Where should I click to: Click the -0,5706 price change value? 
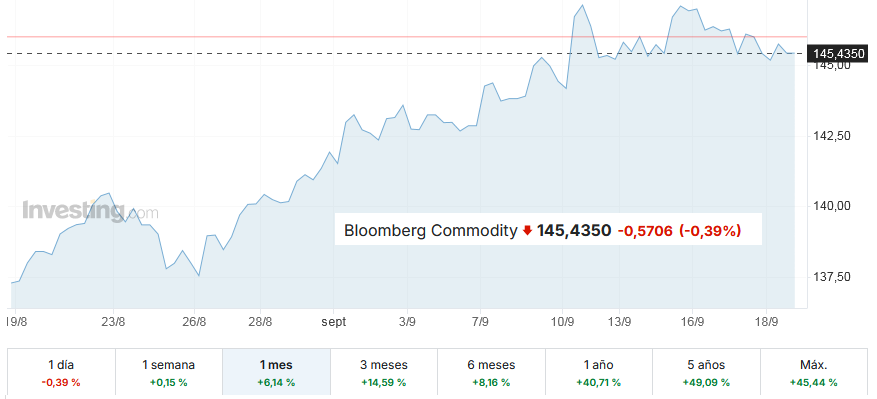tap(645, 230)
